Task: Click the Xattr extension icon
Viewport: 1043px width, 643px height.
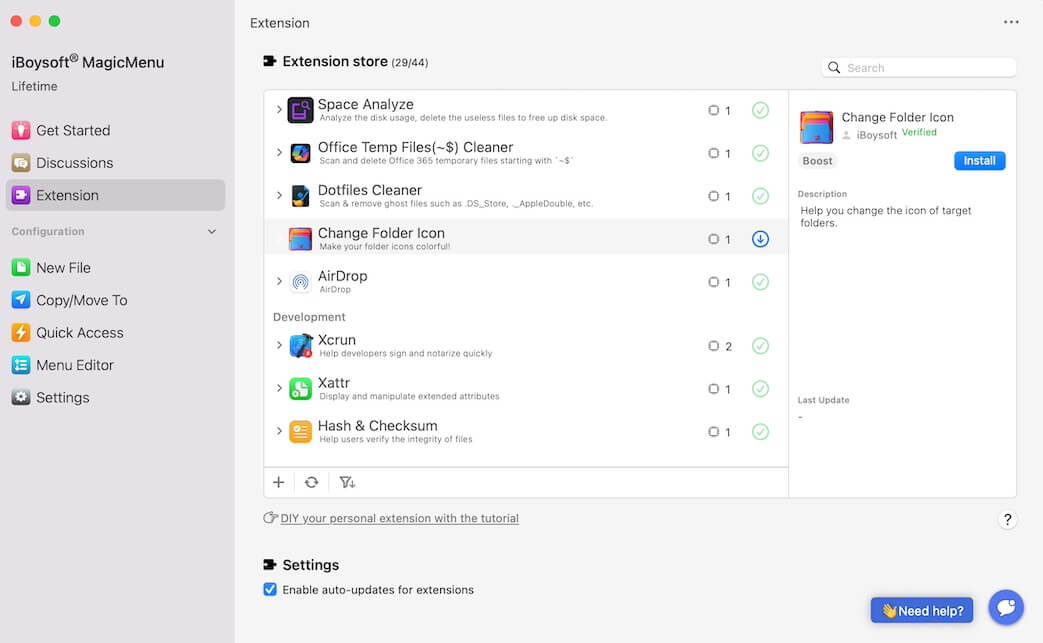Action: [301, 388]
